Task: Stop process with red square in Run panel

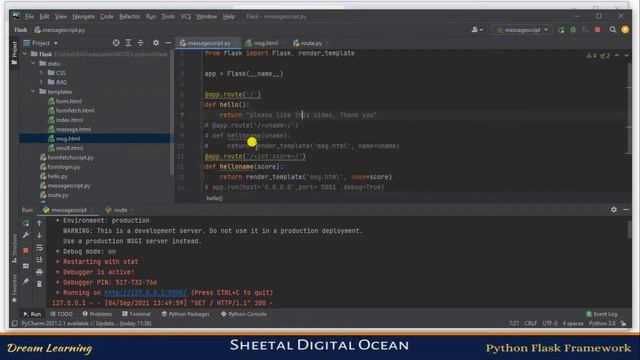Action: click(x=26, y=250)
